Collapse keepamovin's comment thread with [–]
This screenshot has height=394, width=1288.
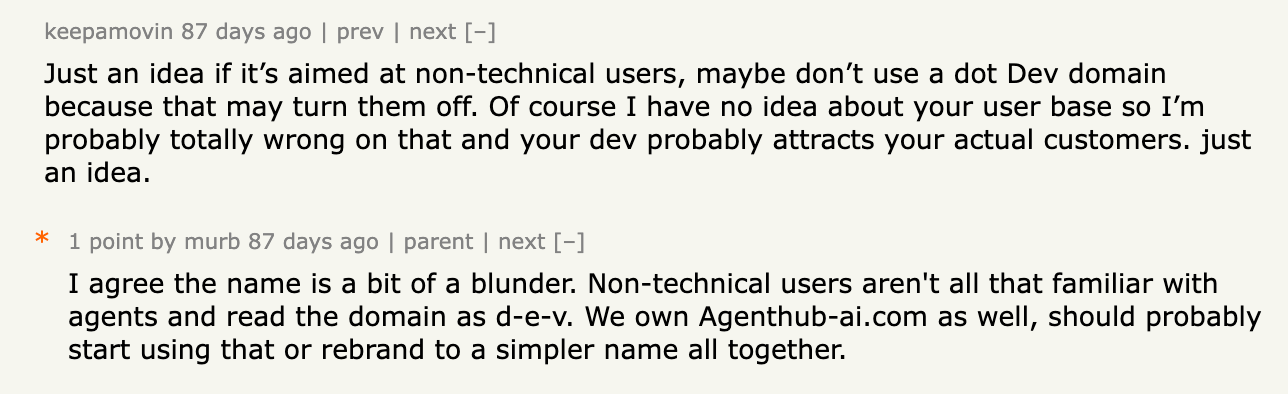(479, 32)
